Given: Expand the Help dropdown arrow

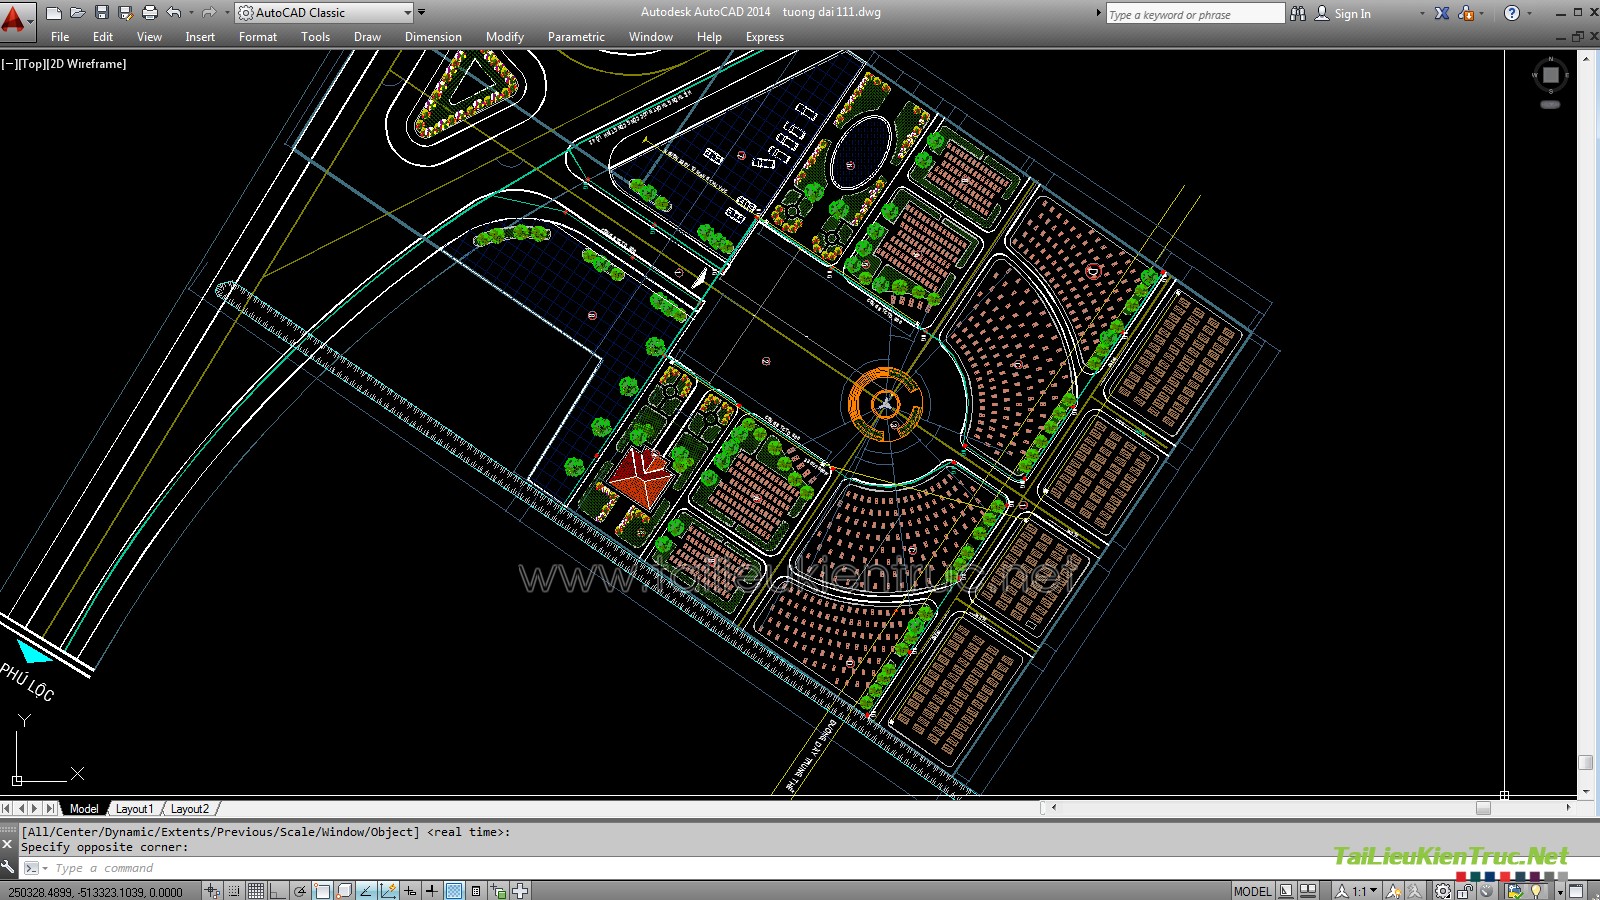Looking at the screenshot, I should [x=1529, y=14].
